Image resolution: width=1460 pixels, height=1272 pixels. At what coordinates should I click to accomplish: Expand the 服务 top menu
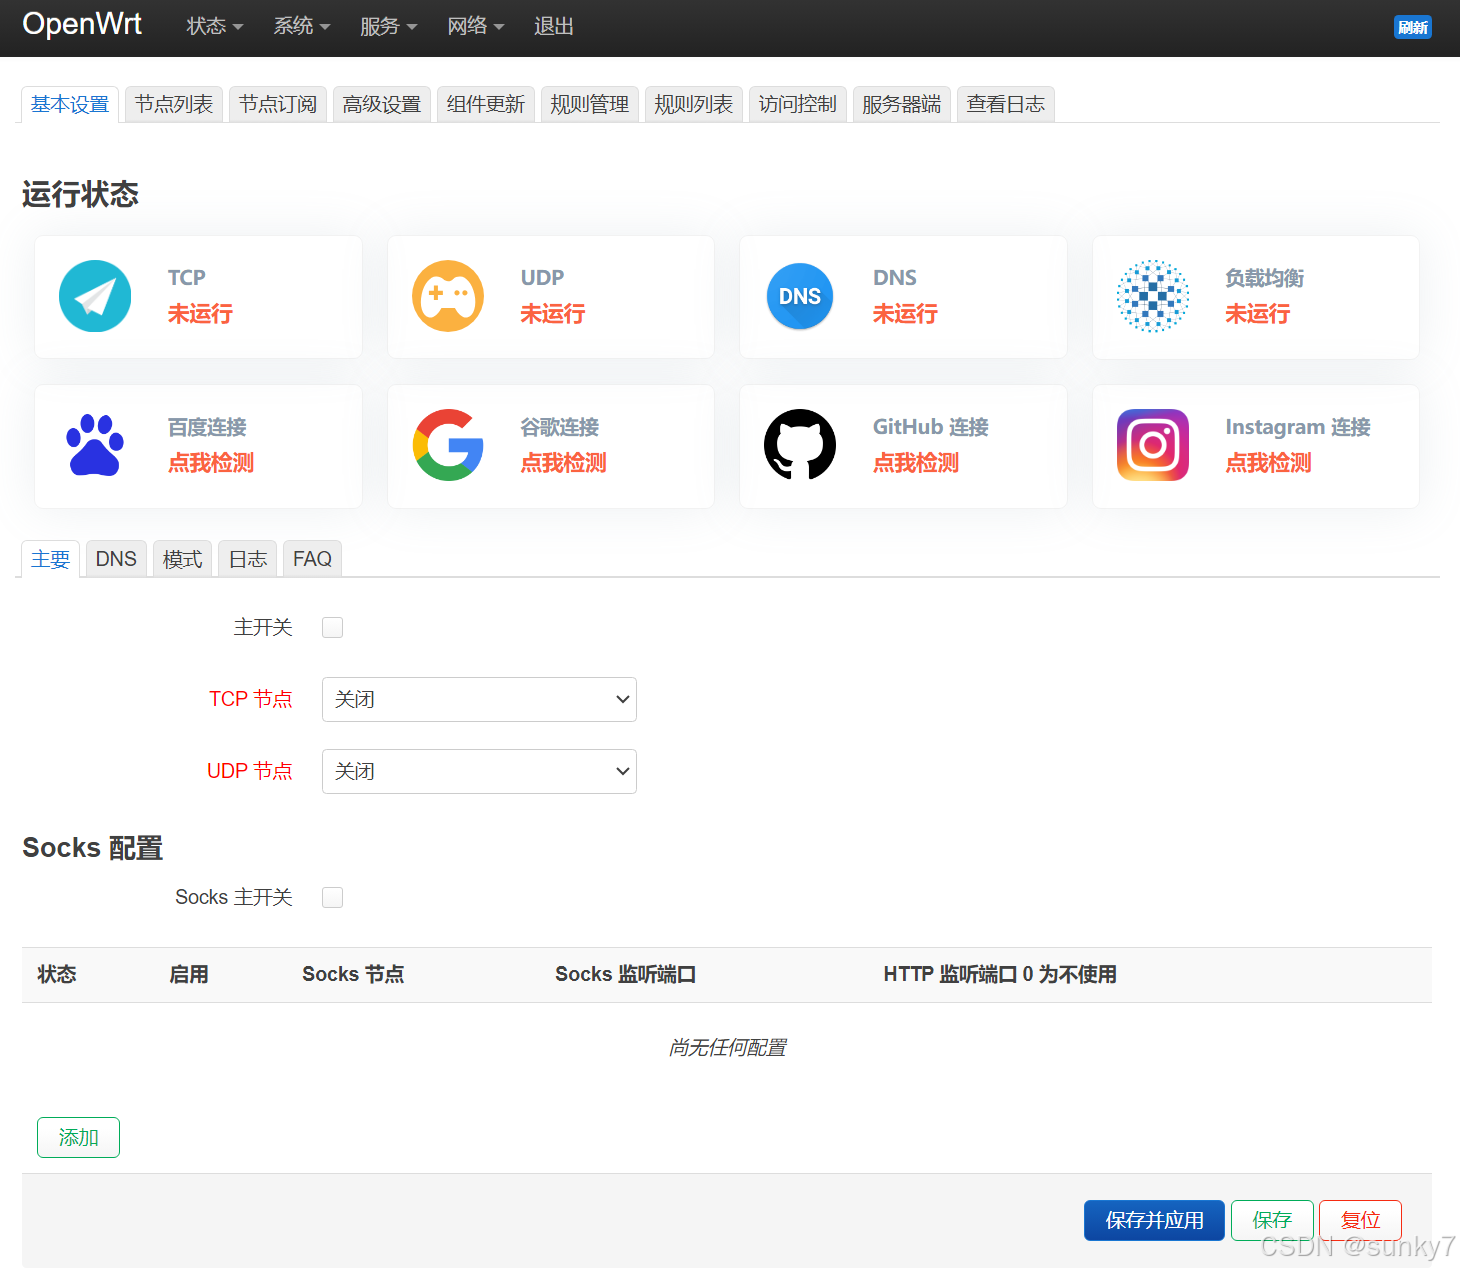(x=389, y=26)
